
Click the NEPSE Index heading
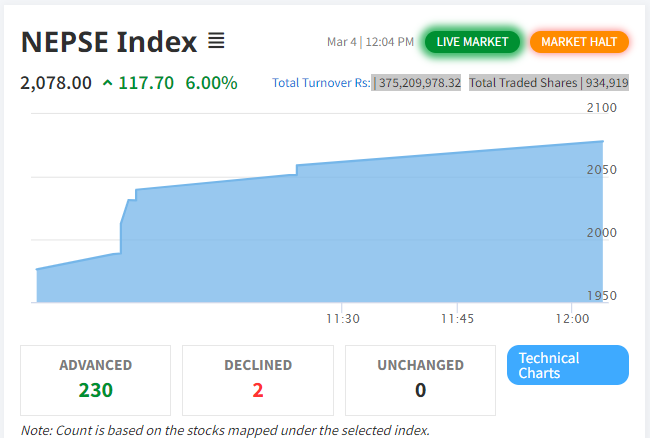109,42
